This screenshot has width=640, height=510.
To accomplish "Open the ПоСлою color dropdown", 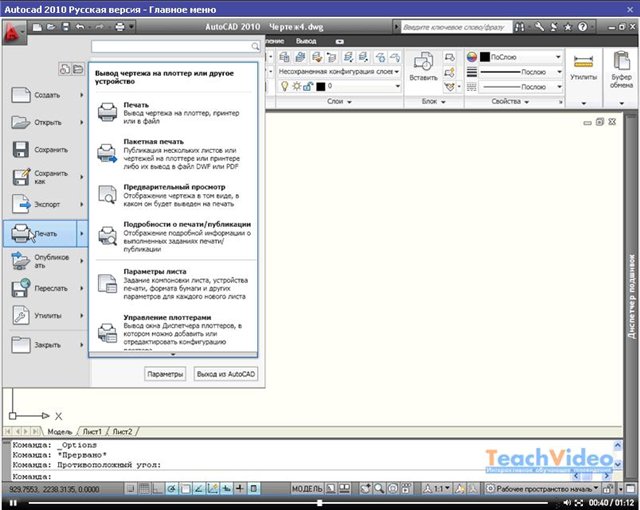I will [x=558, y=57].
